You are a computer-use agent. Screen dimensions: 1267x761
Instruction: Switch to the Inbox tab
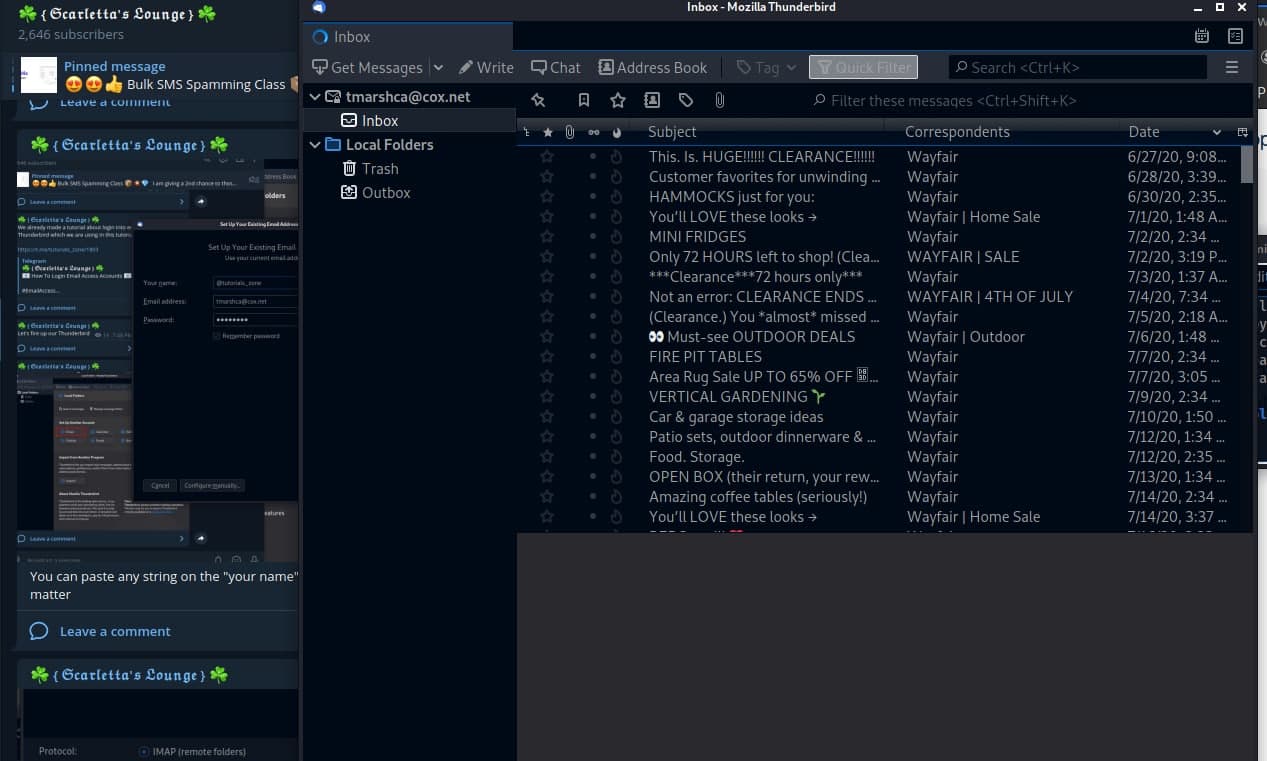351,37
